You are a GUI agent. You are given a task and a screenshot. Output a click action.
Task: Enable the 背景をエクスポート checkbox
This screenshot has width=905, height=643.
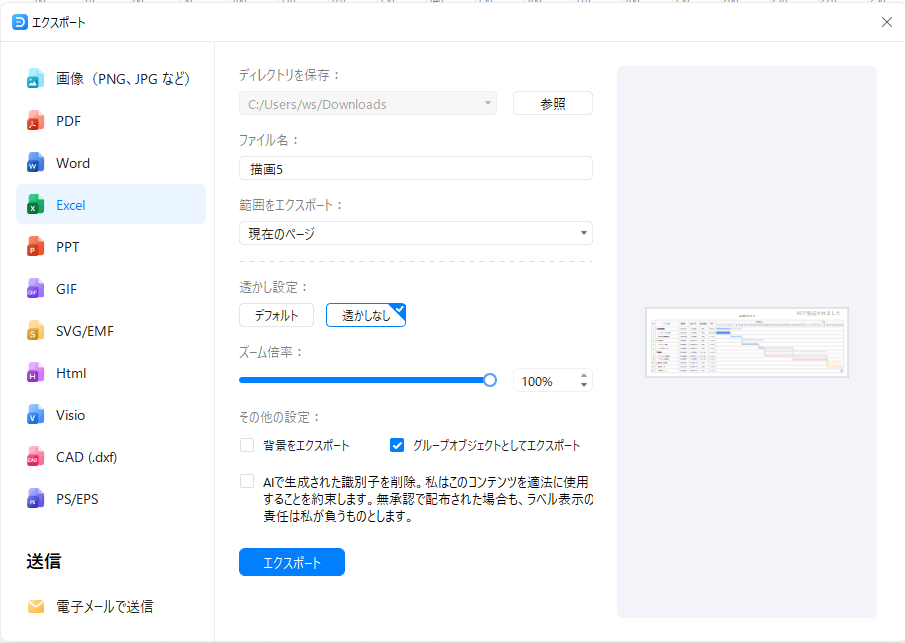[247, 445]
